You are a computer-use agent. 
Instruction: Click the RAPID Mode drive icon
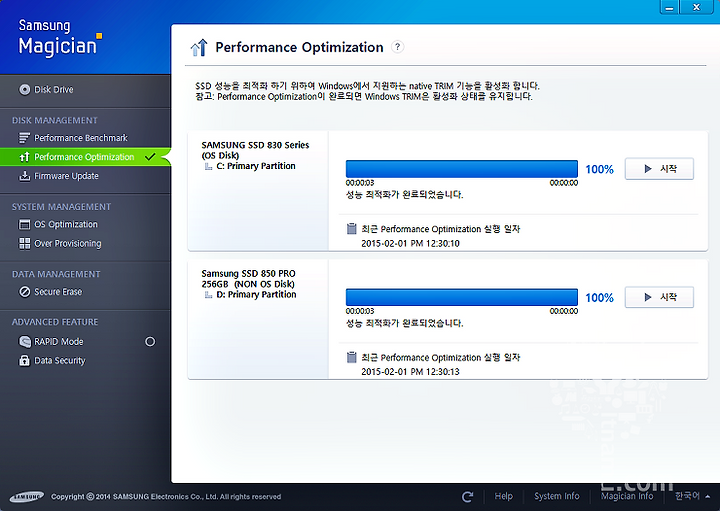click(24, 342)
